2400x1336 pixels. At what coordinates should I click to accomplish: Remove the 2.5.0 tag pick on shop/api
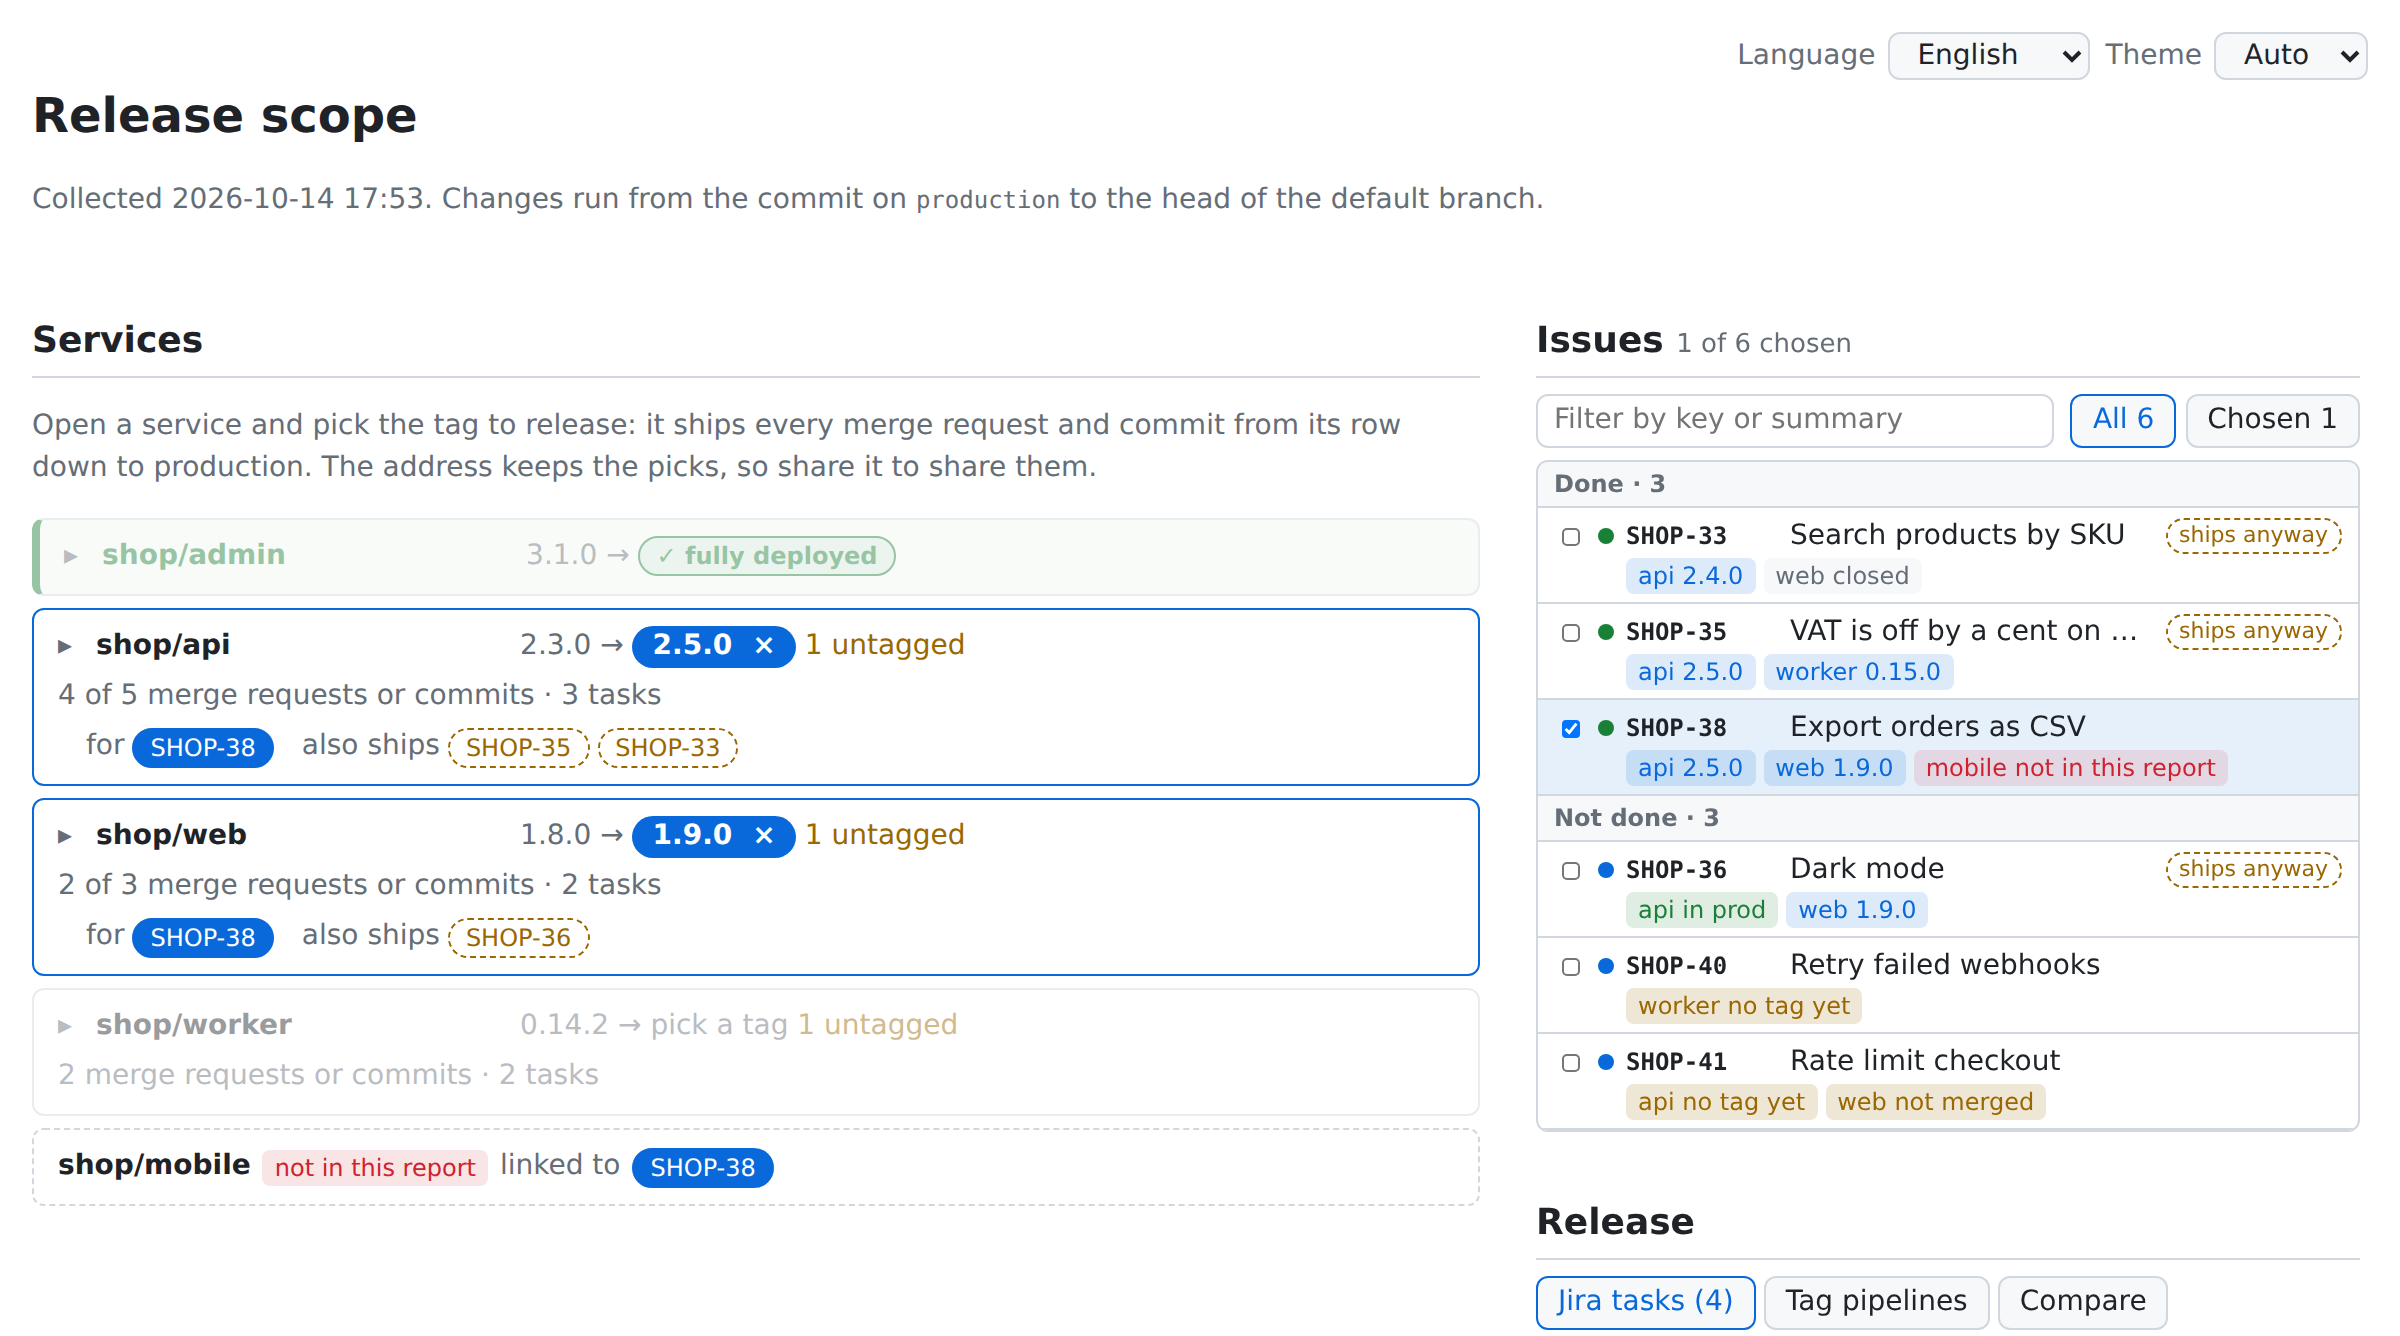click(764, 646)
